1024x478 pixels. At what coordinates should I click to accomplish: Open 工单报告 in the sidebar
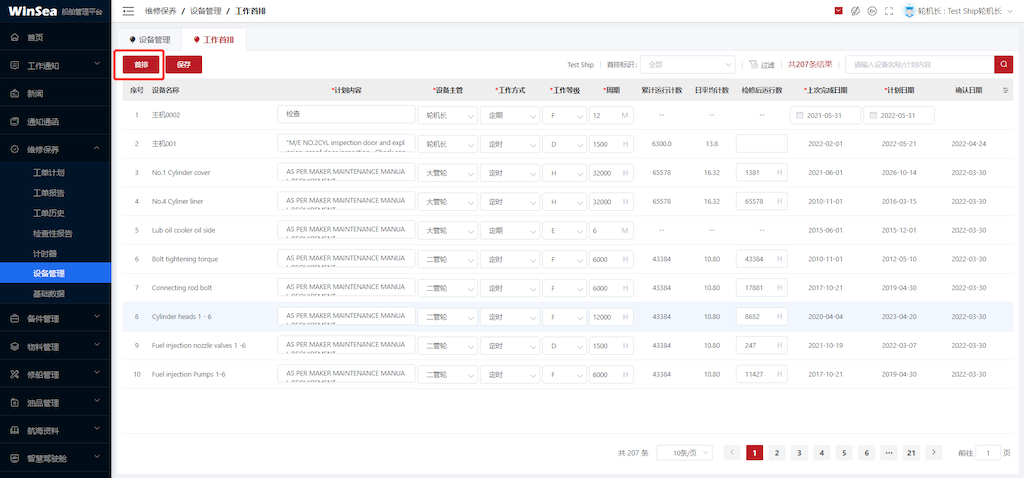(x=48, y=193)
